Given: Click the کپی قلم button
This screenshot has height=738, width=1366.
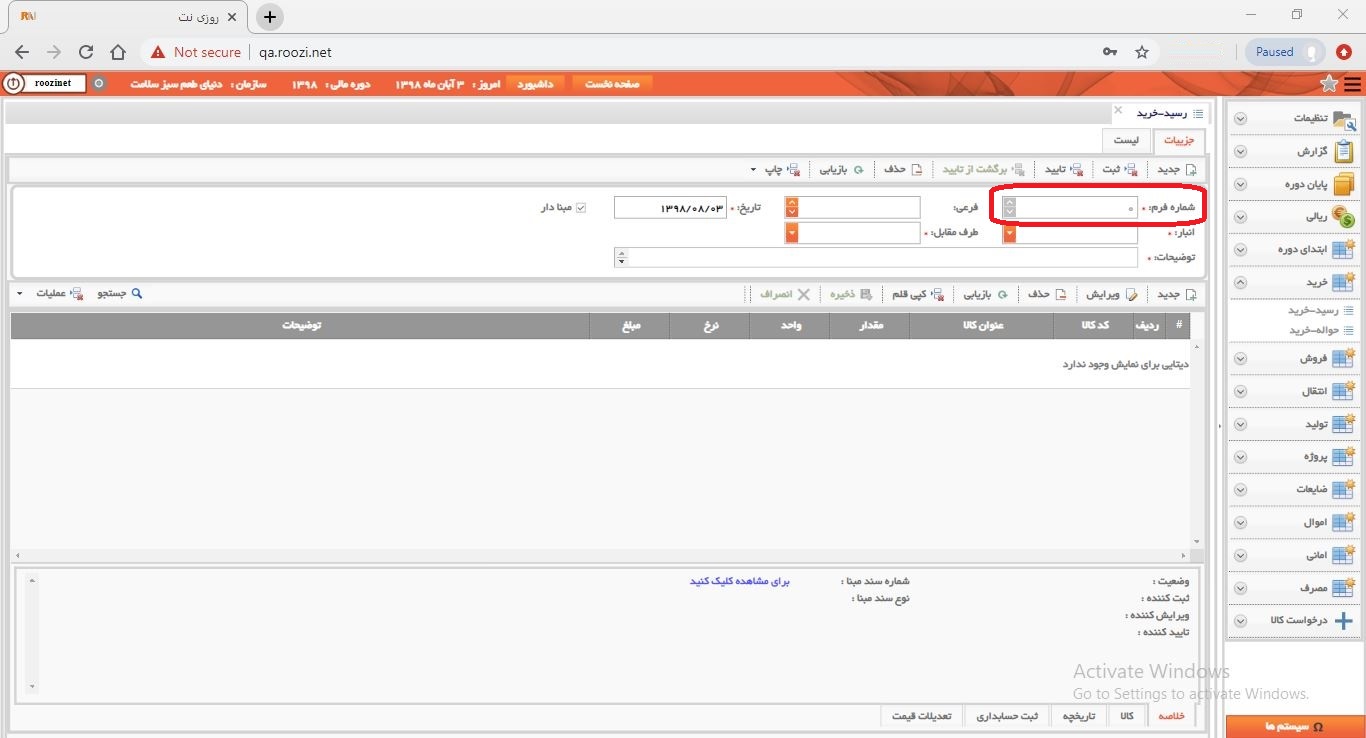Looking at the screenshot, I should [x=917, y=295].
